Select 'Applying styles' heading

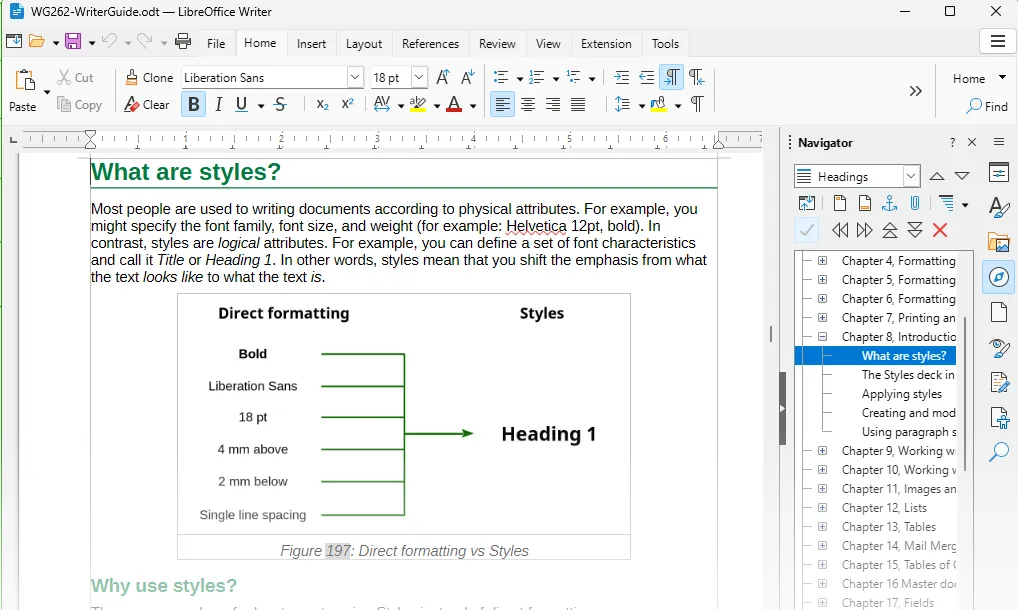(901, 394)
